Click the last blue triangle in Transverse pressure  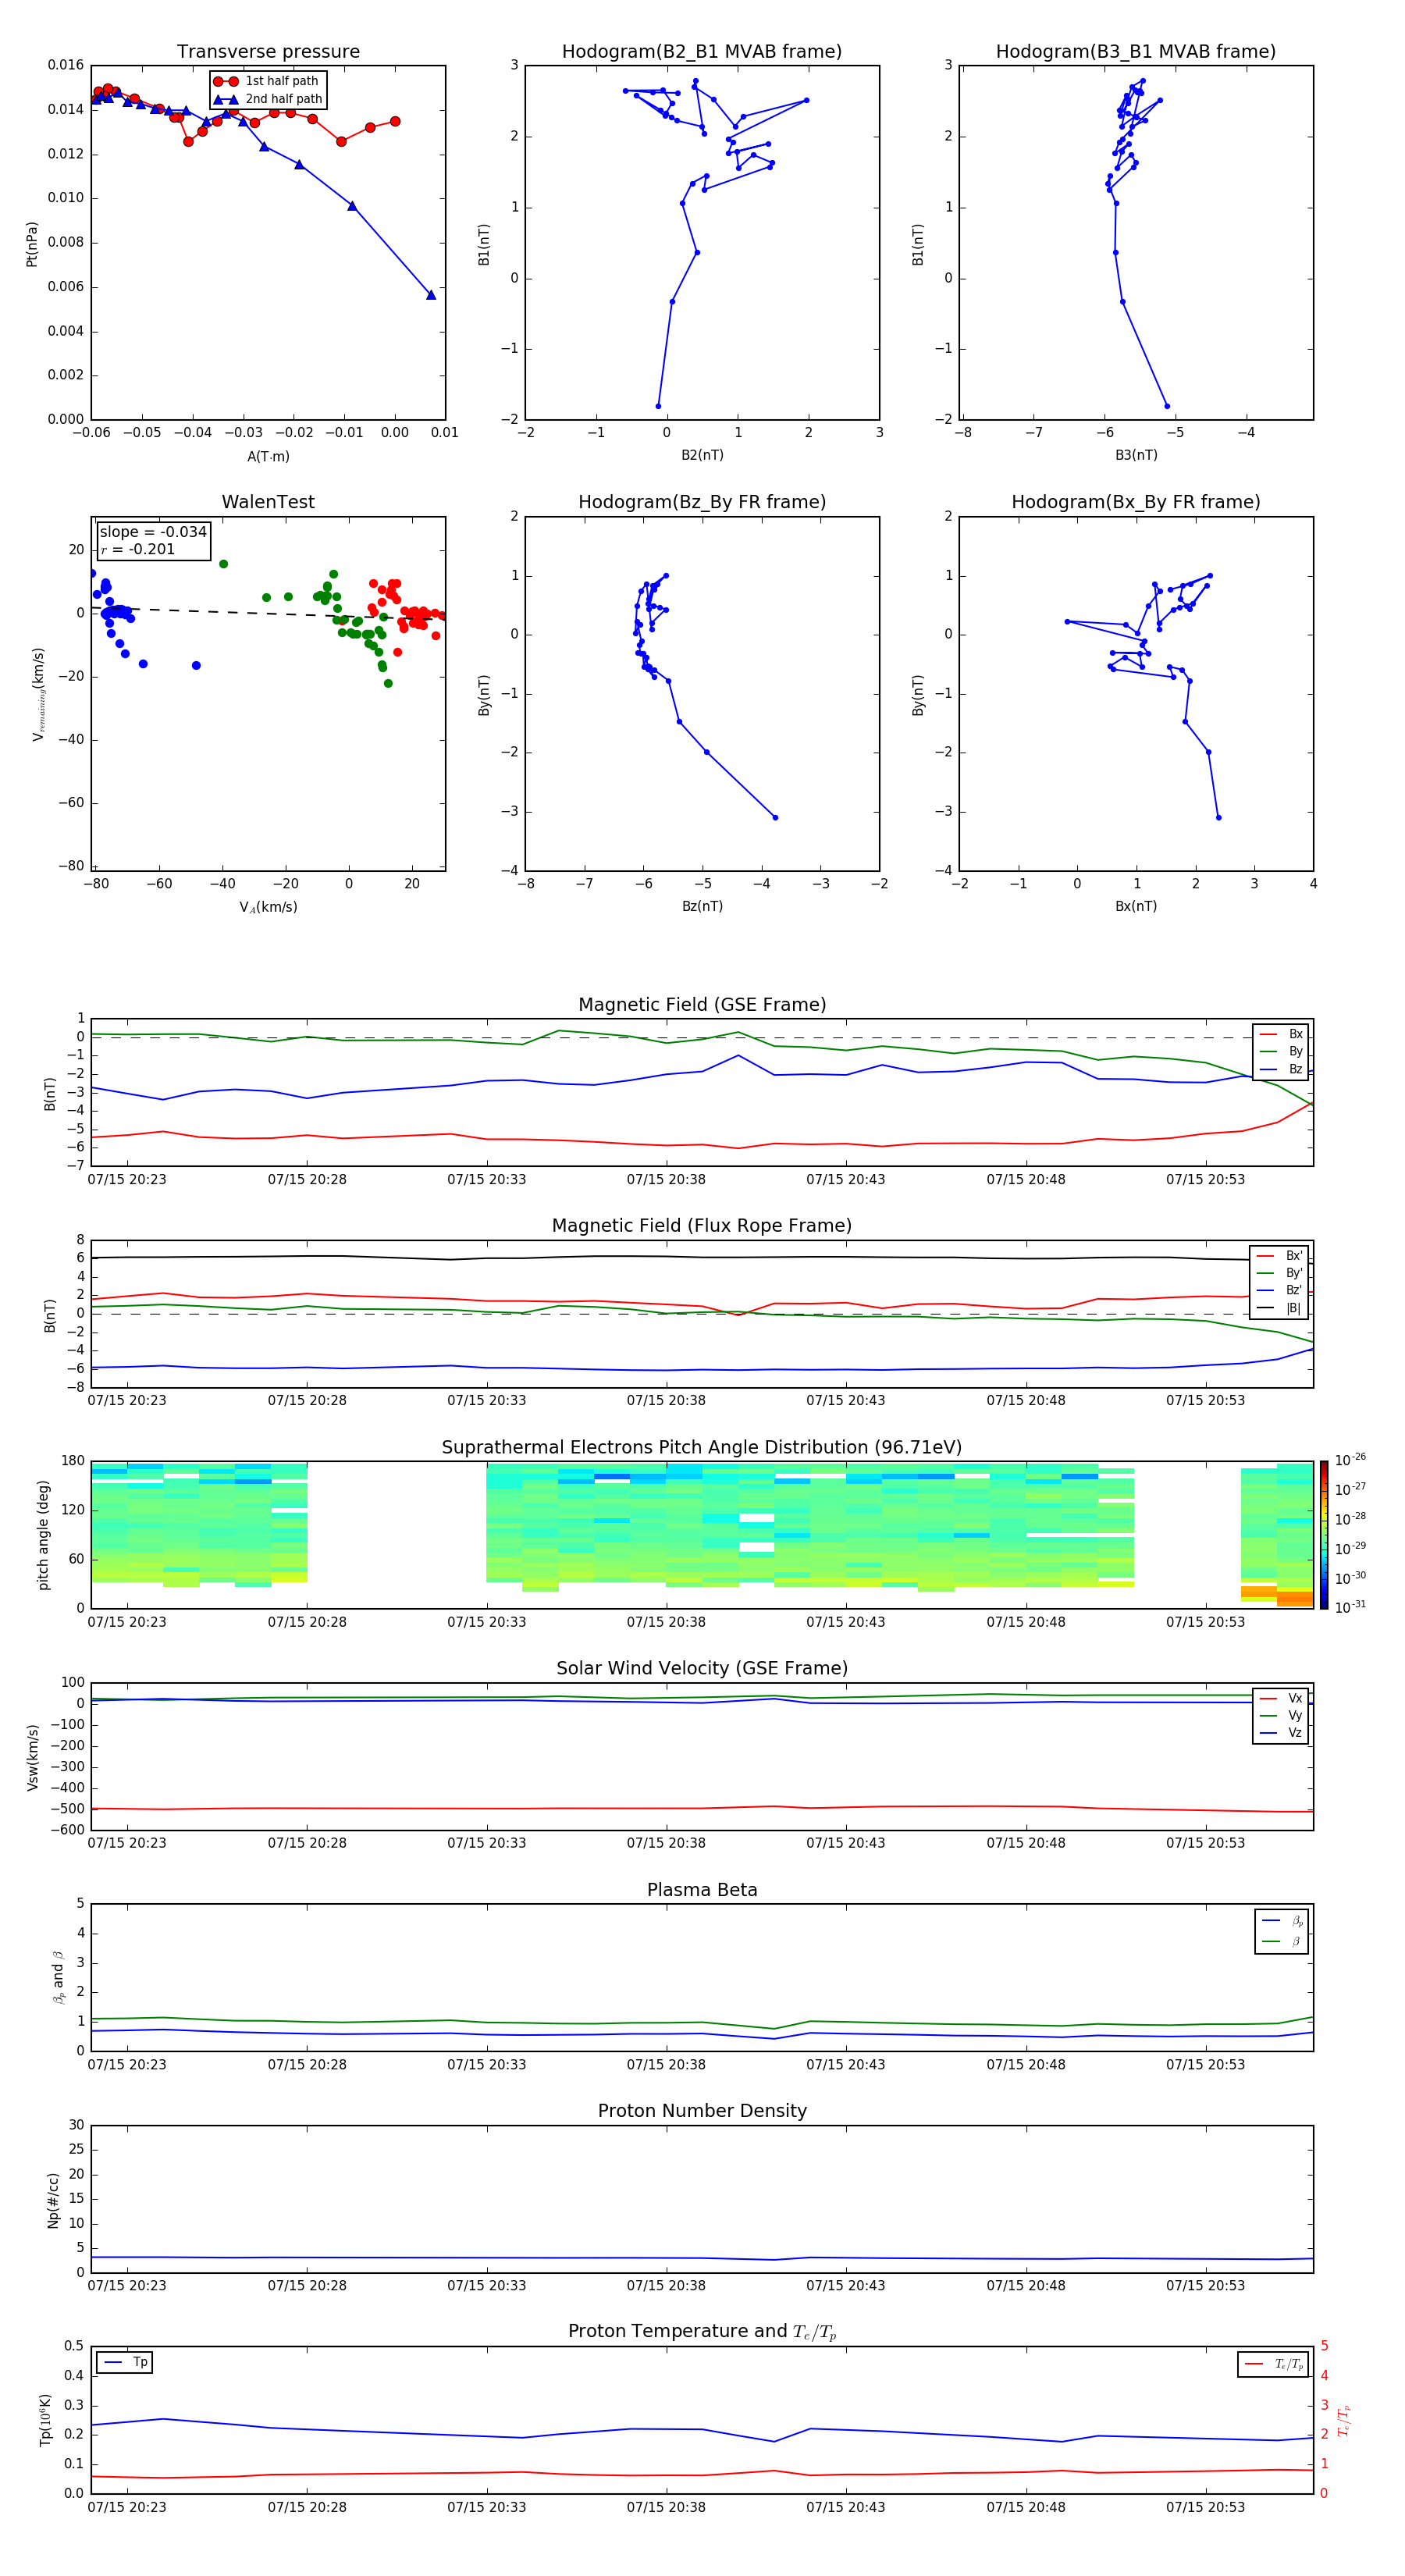431,295
